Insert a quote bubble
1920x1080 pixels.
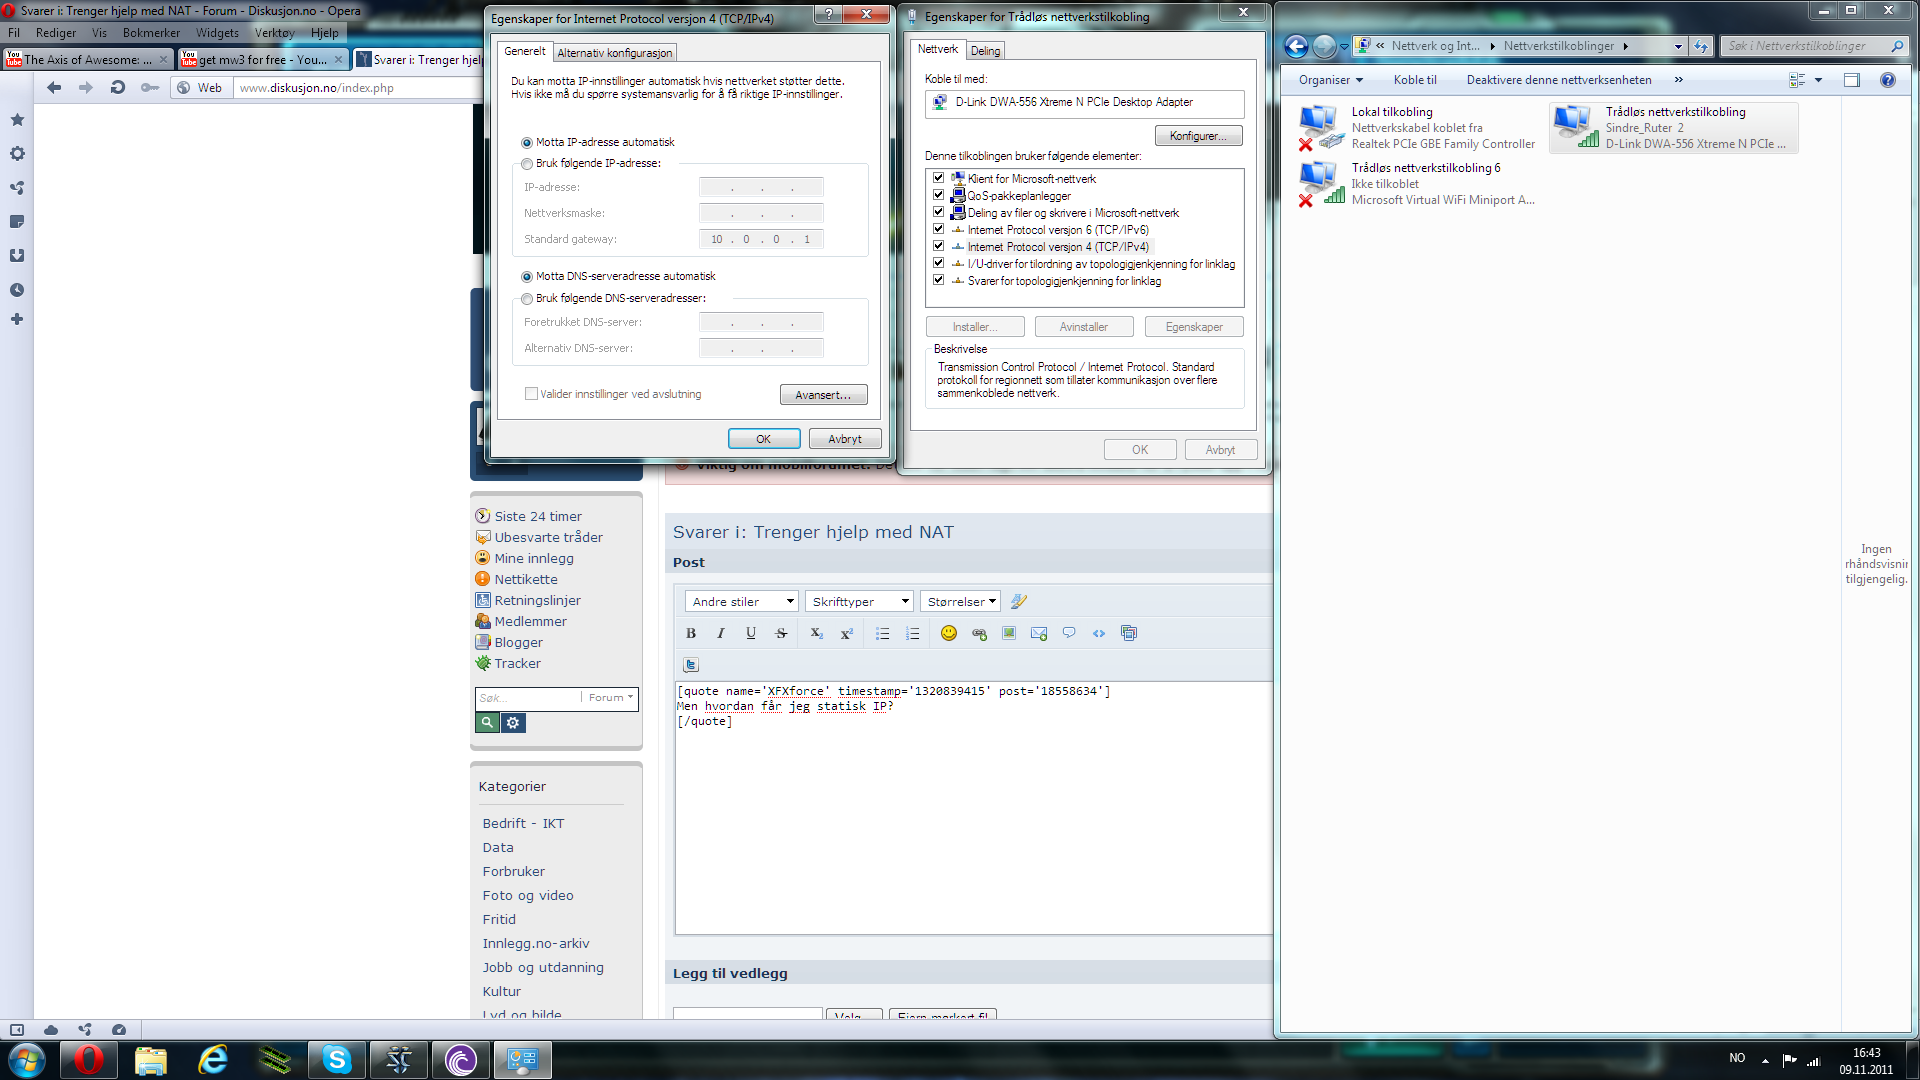(x=1069, y=633)
